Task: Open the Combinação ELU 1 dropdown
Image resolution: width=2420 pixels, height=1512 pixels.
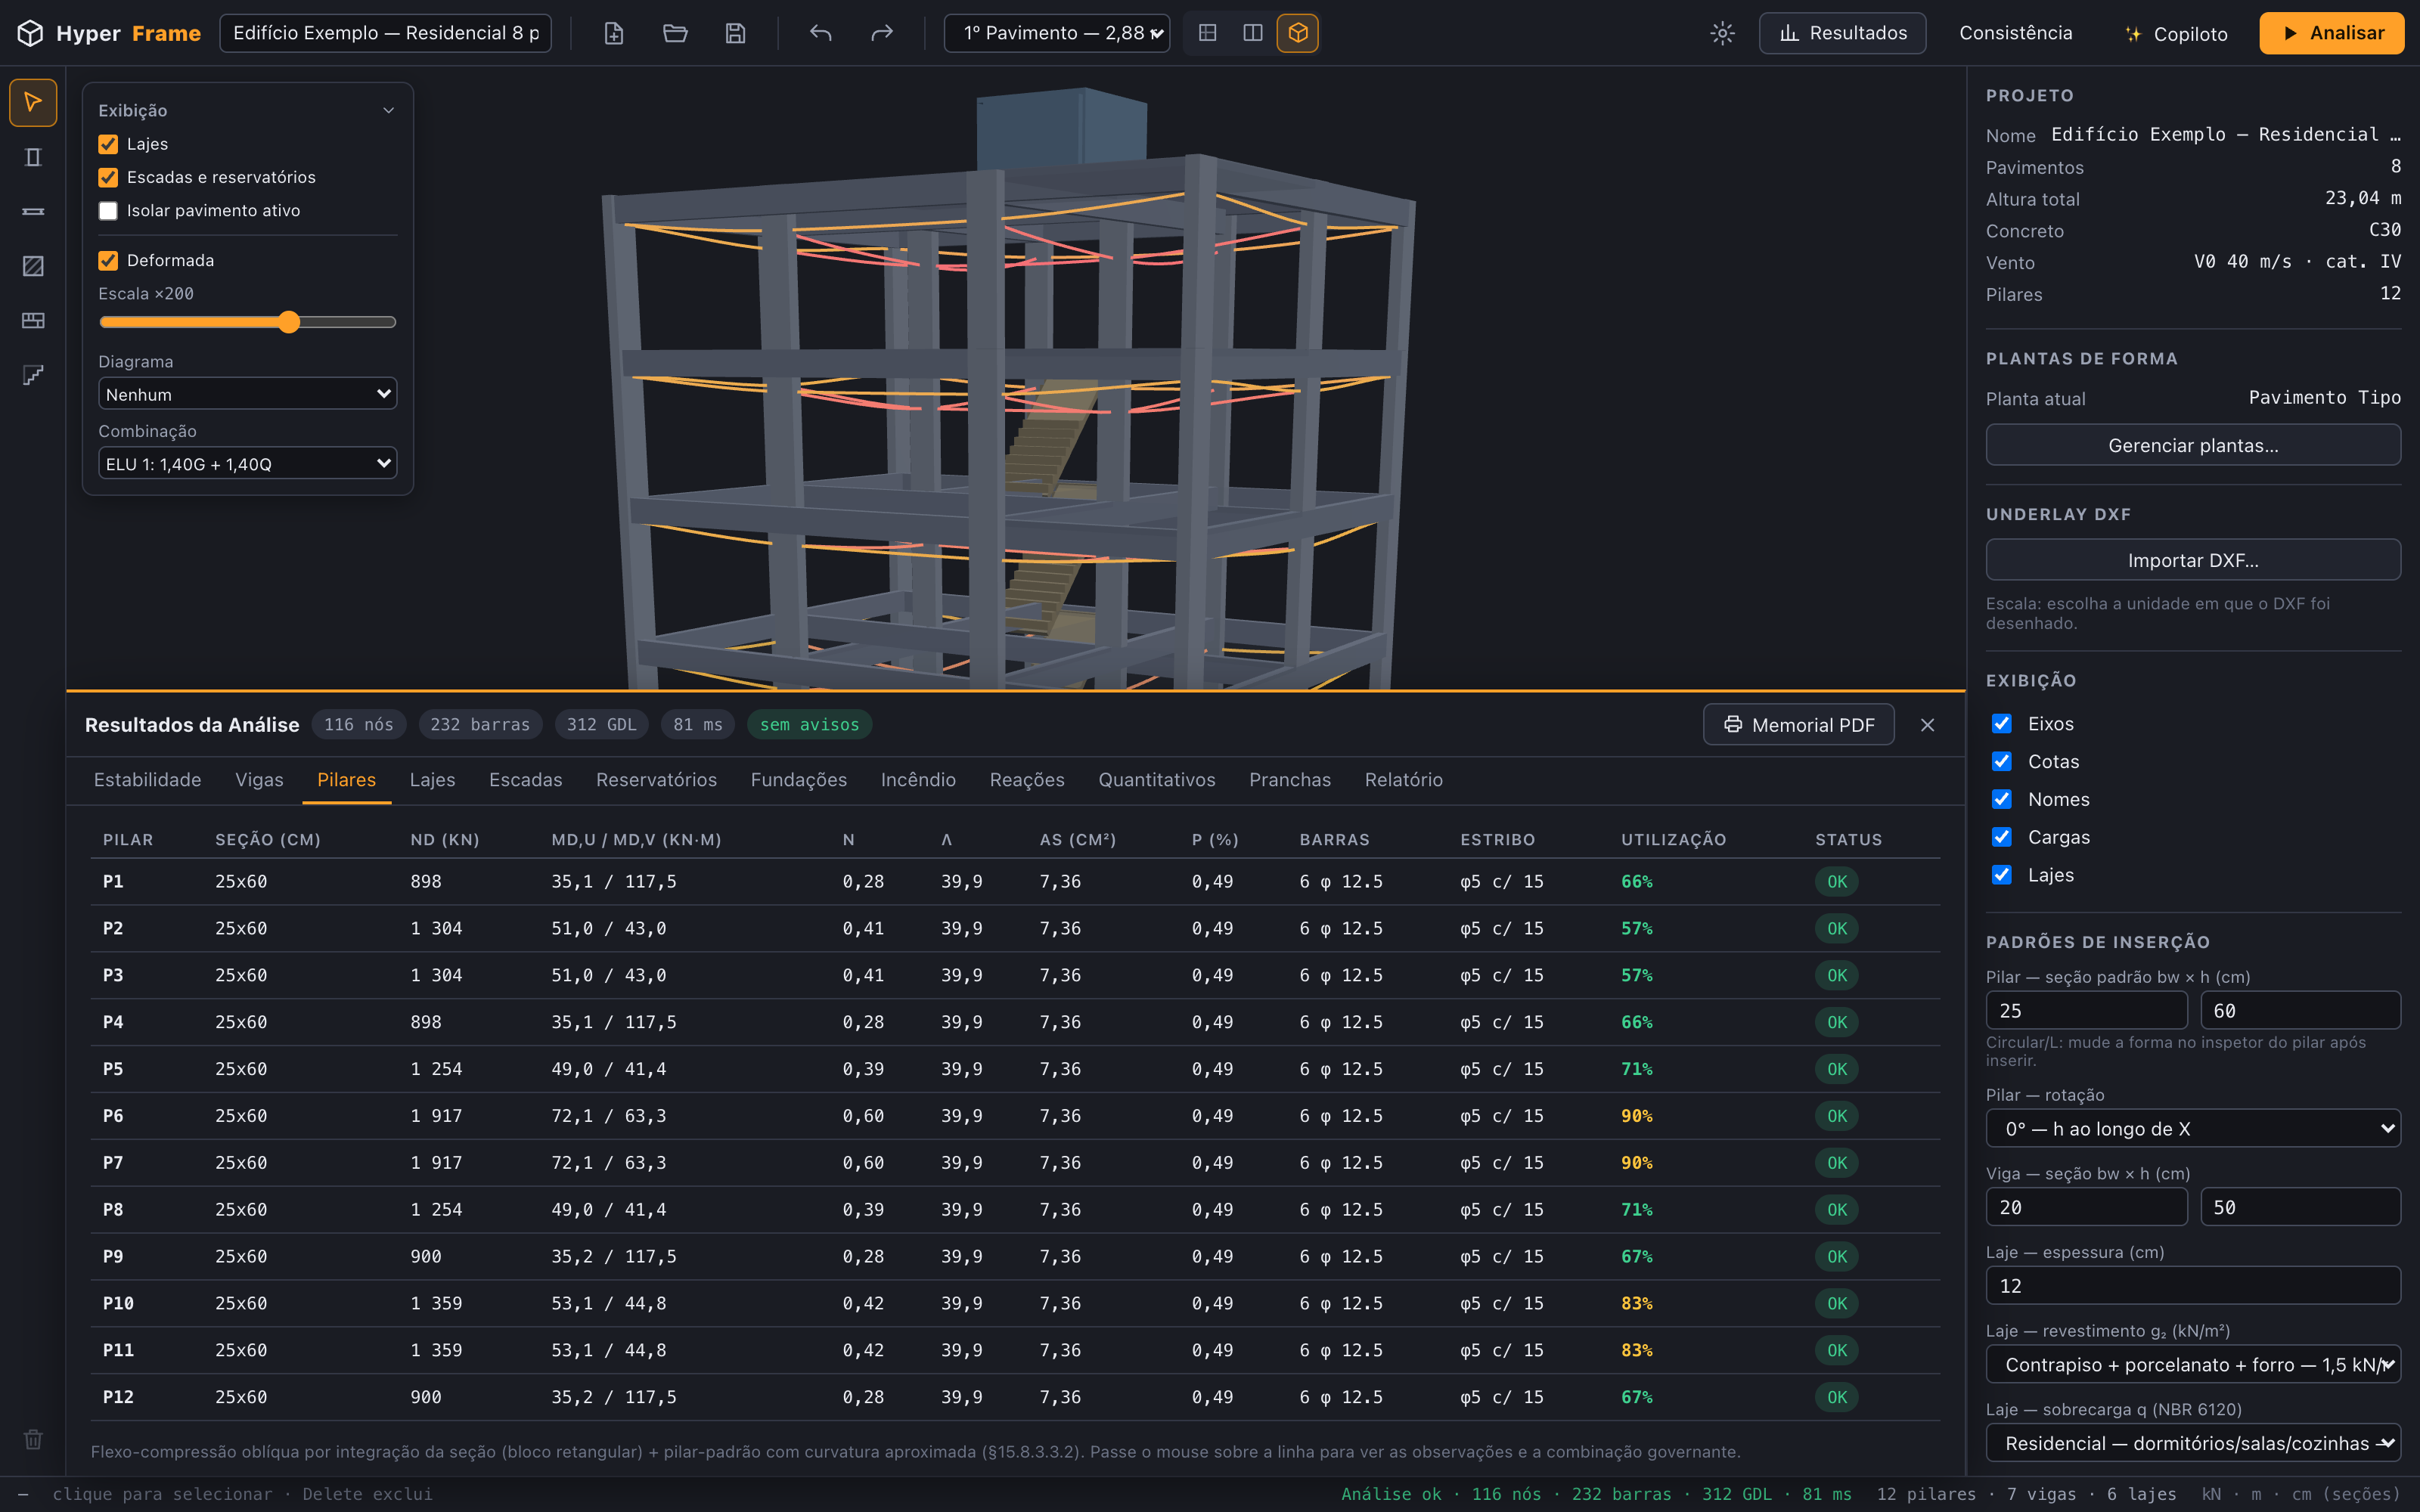Action: (247, 463)
